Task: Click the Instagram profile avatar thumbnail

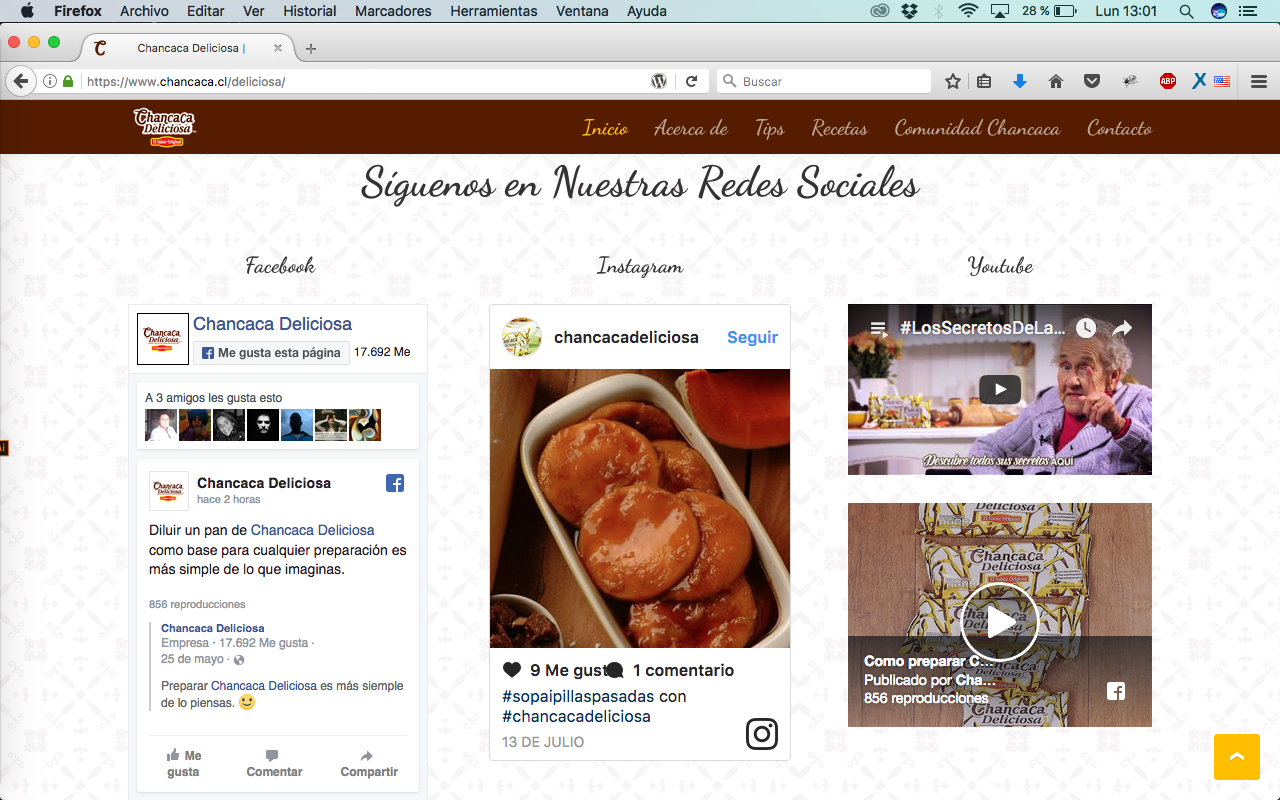Action: (x=521, y=337)
